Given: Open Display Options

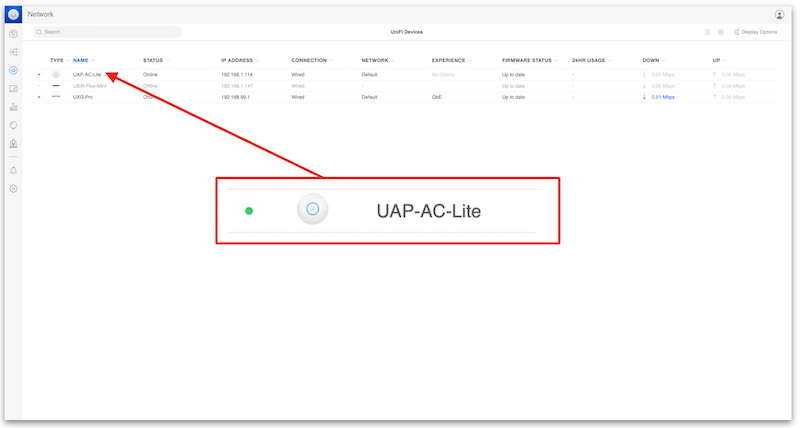Looking at the screenshot, I should pos(755,32).
